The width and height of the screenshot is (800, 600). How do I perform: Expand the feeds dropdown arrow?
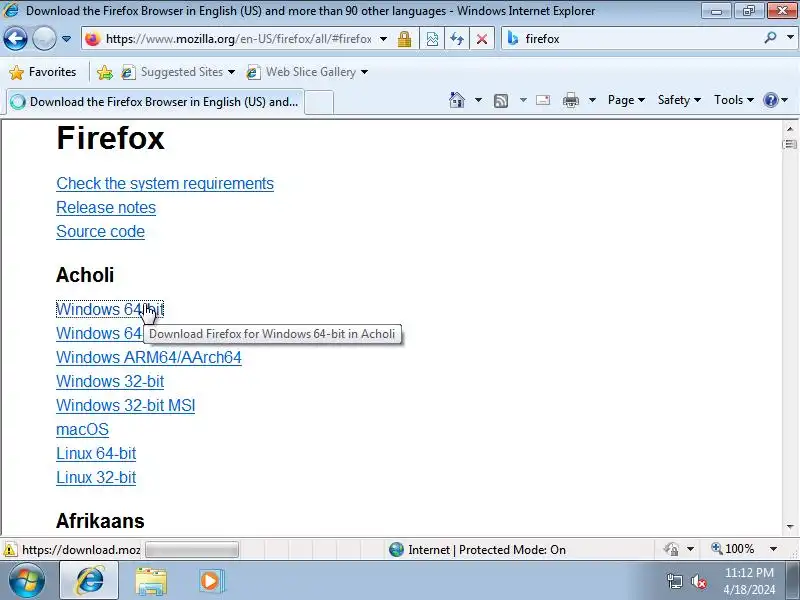point(523,100)
